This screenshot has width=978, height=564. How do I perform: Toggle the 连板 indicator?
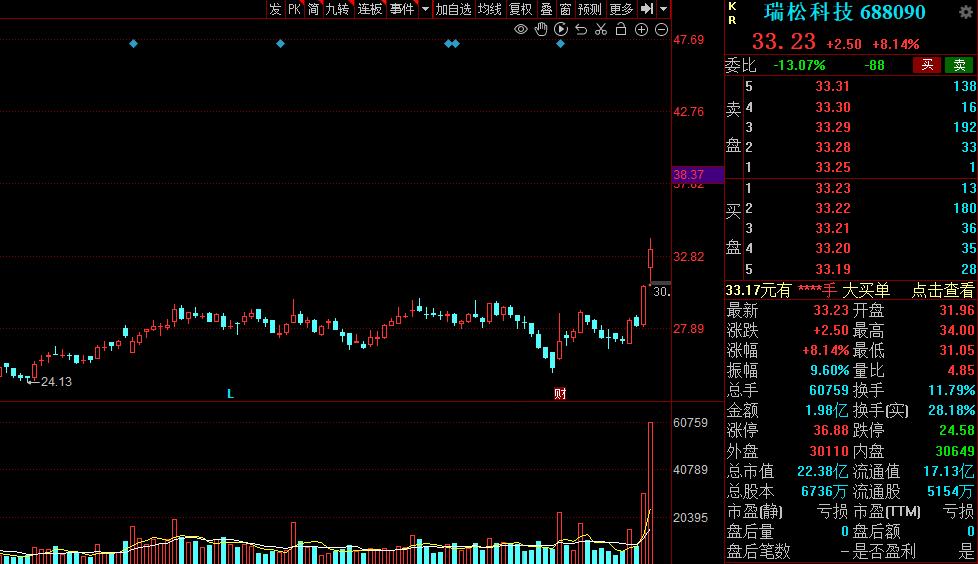click(x=369, y=9)
